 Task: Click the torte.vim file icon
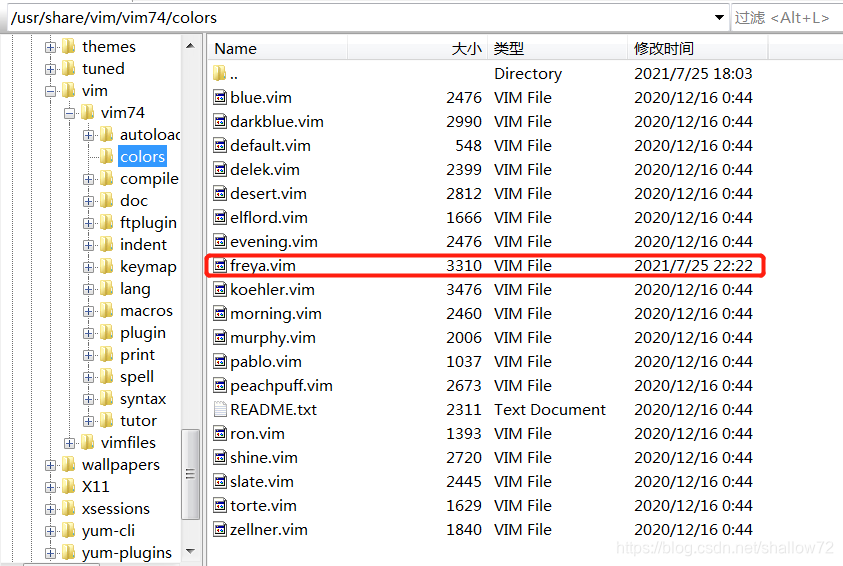(x=220, y=505)
